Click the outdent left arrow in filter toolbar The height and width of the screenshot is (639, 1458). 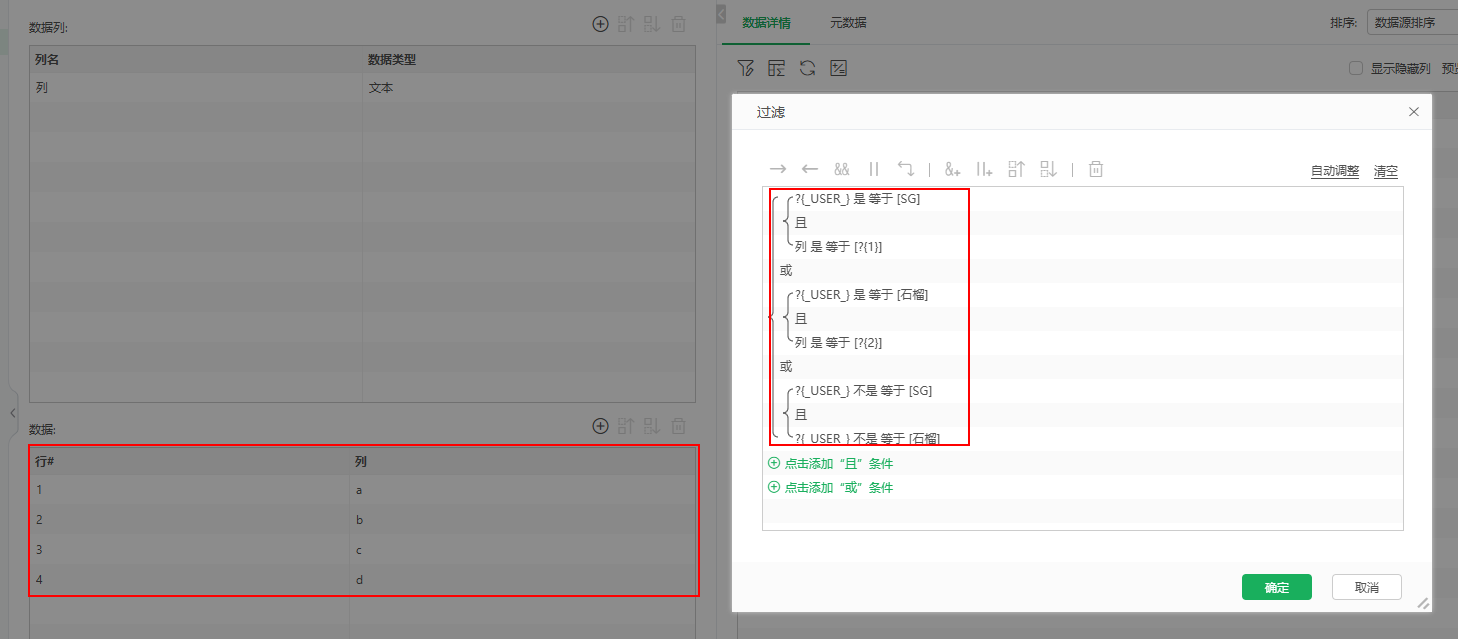pyautogui.click(x=810, y=169)
